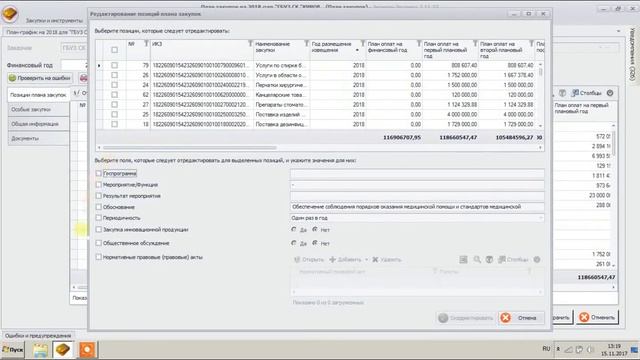Click the grid's vertical scrollbar up arrow

click(540, 64)
